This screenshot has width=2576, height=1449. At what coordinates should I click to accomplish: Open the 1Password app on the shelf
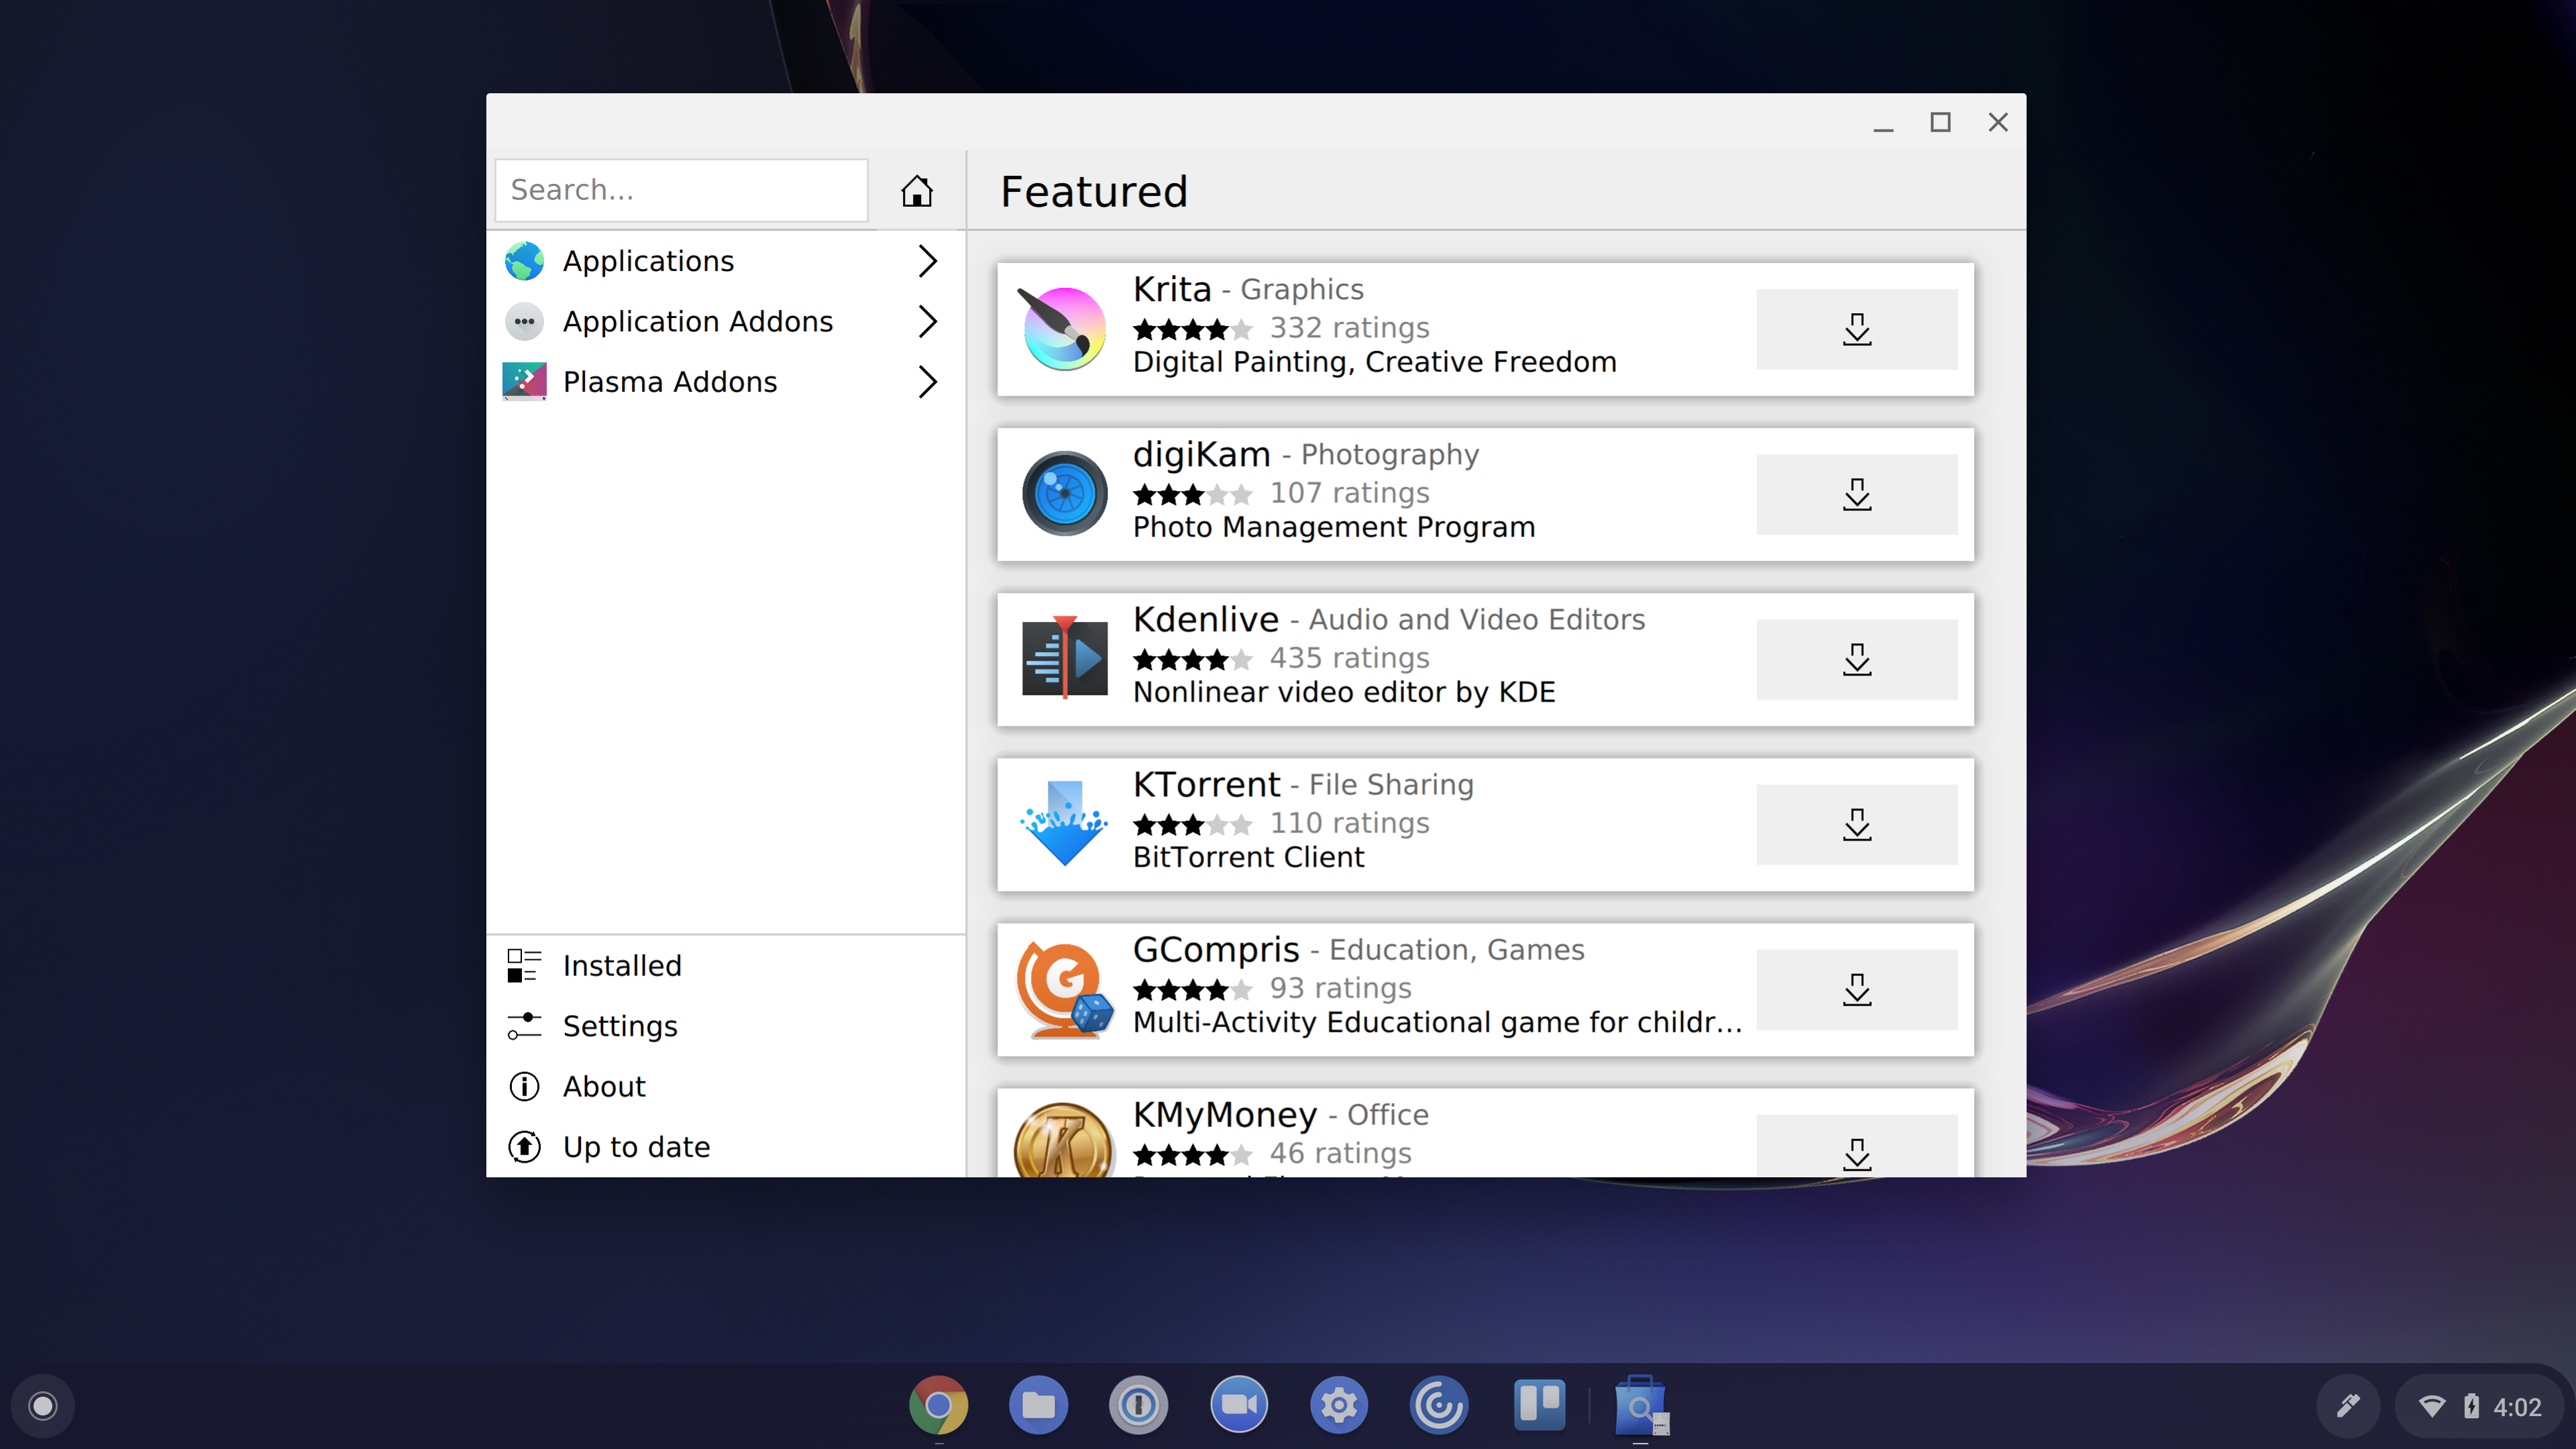[x=1138, y=1406]
